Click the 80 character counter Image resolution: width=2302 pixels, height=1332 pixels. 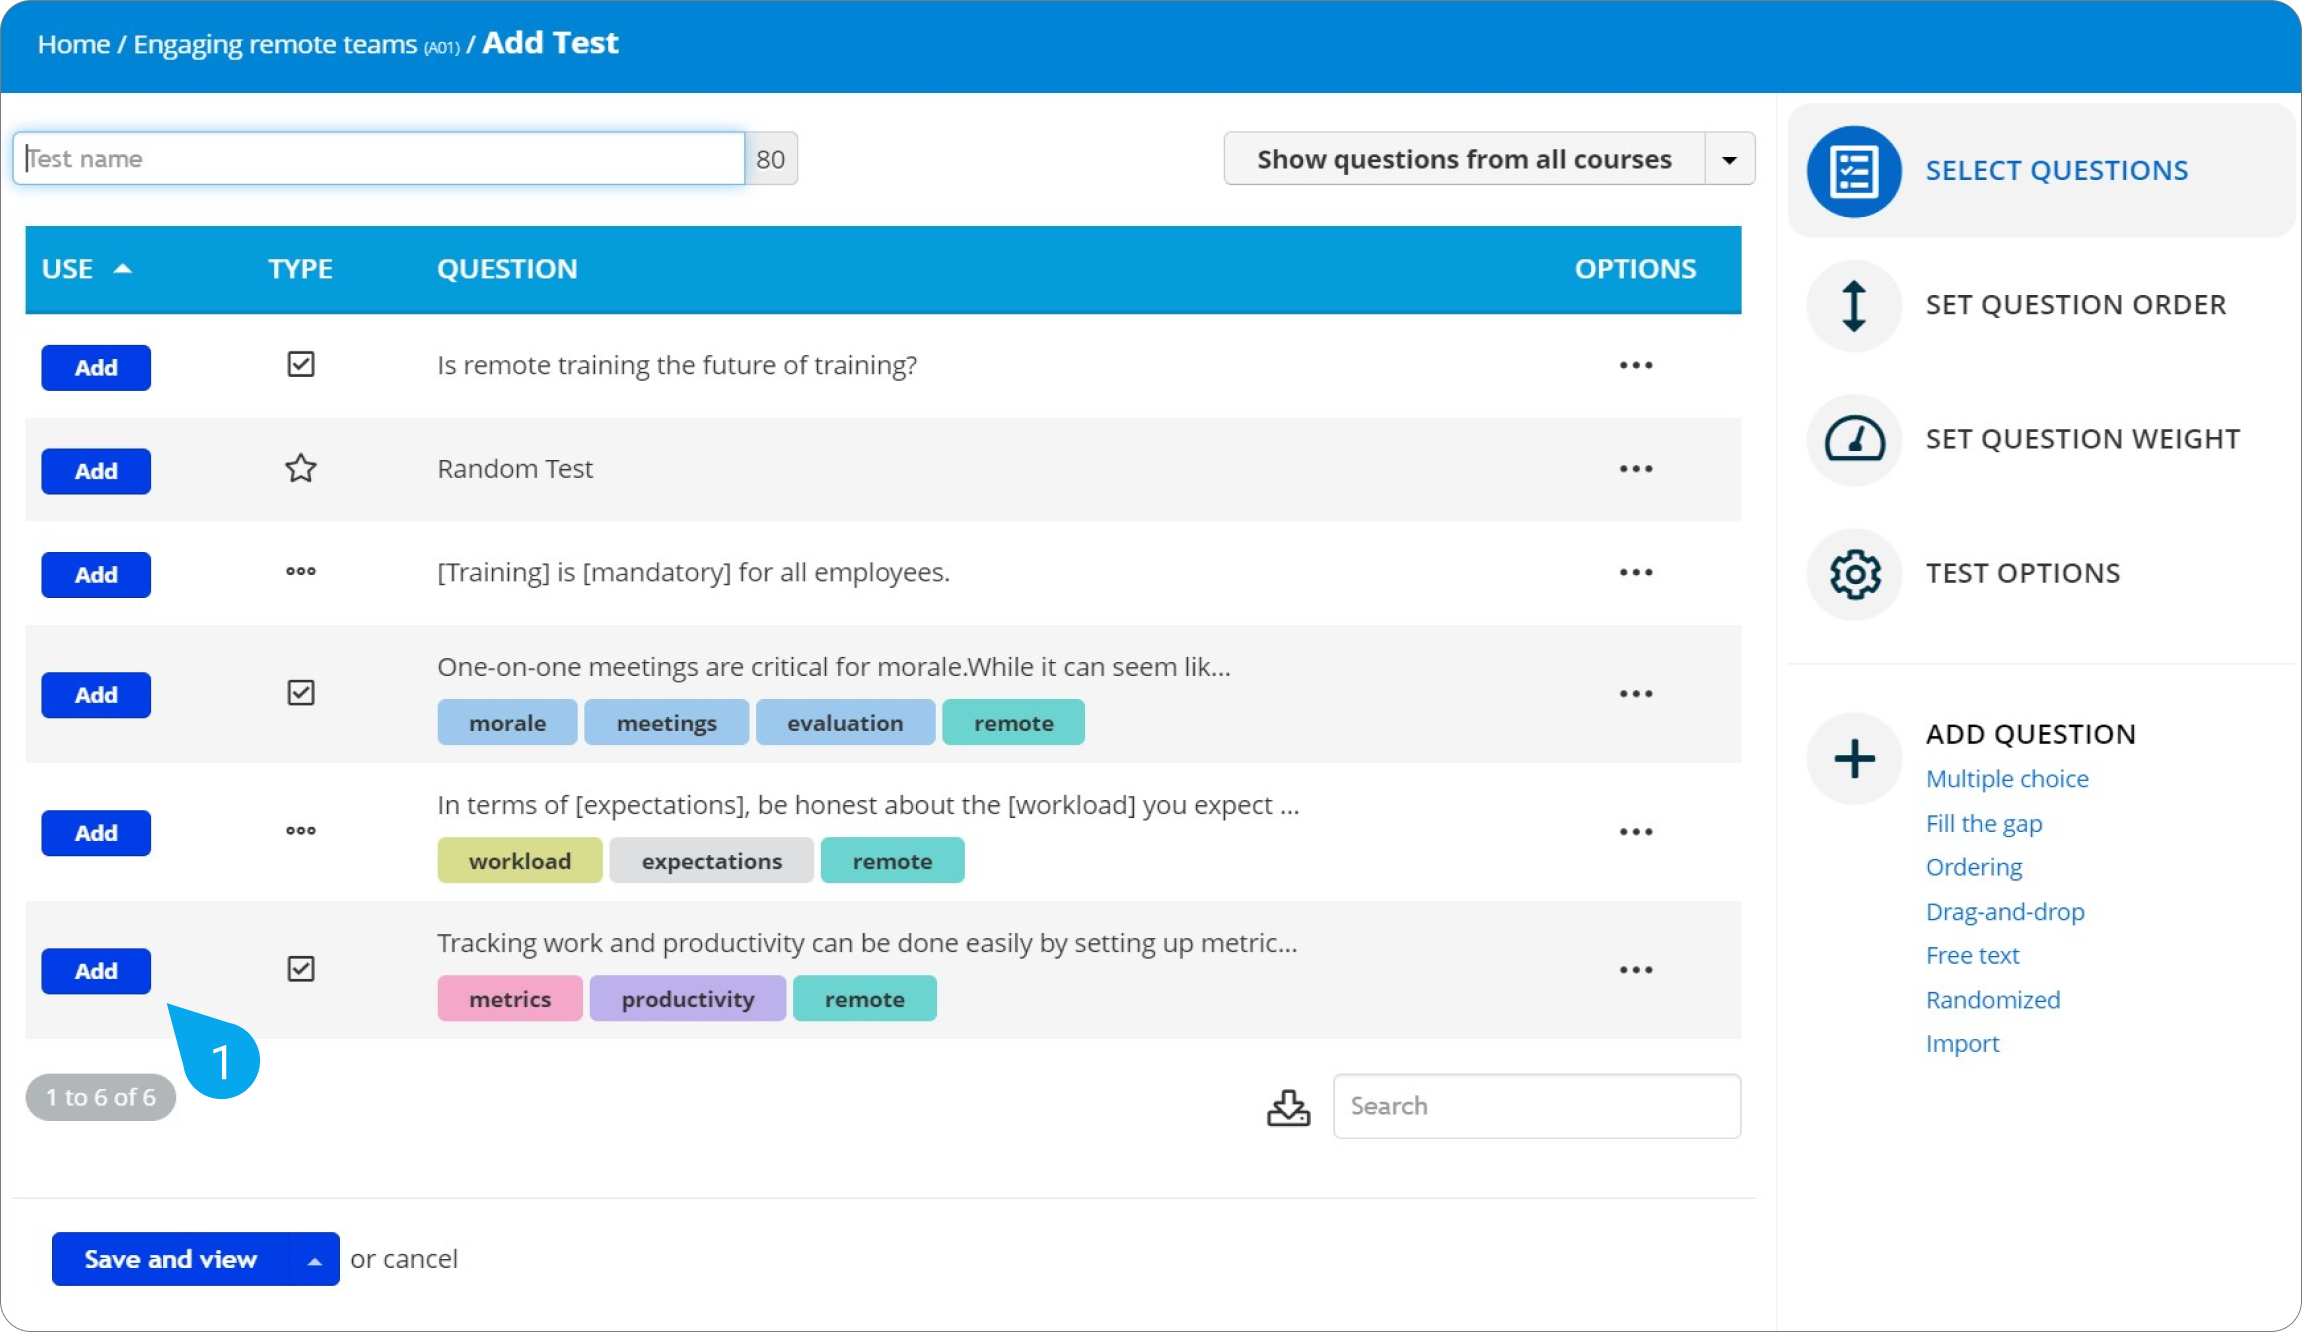(x=771, y=159)
